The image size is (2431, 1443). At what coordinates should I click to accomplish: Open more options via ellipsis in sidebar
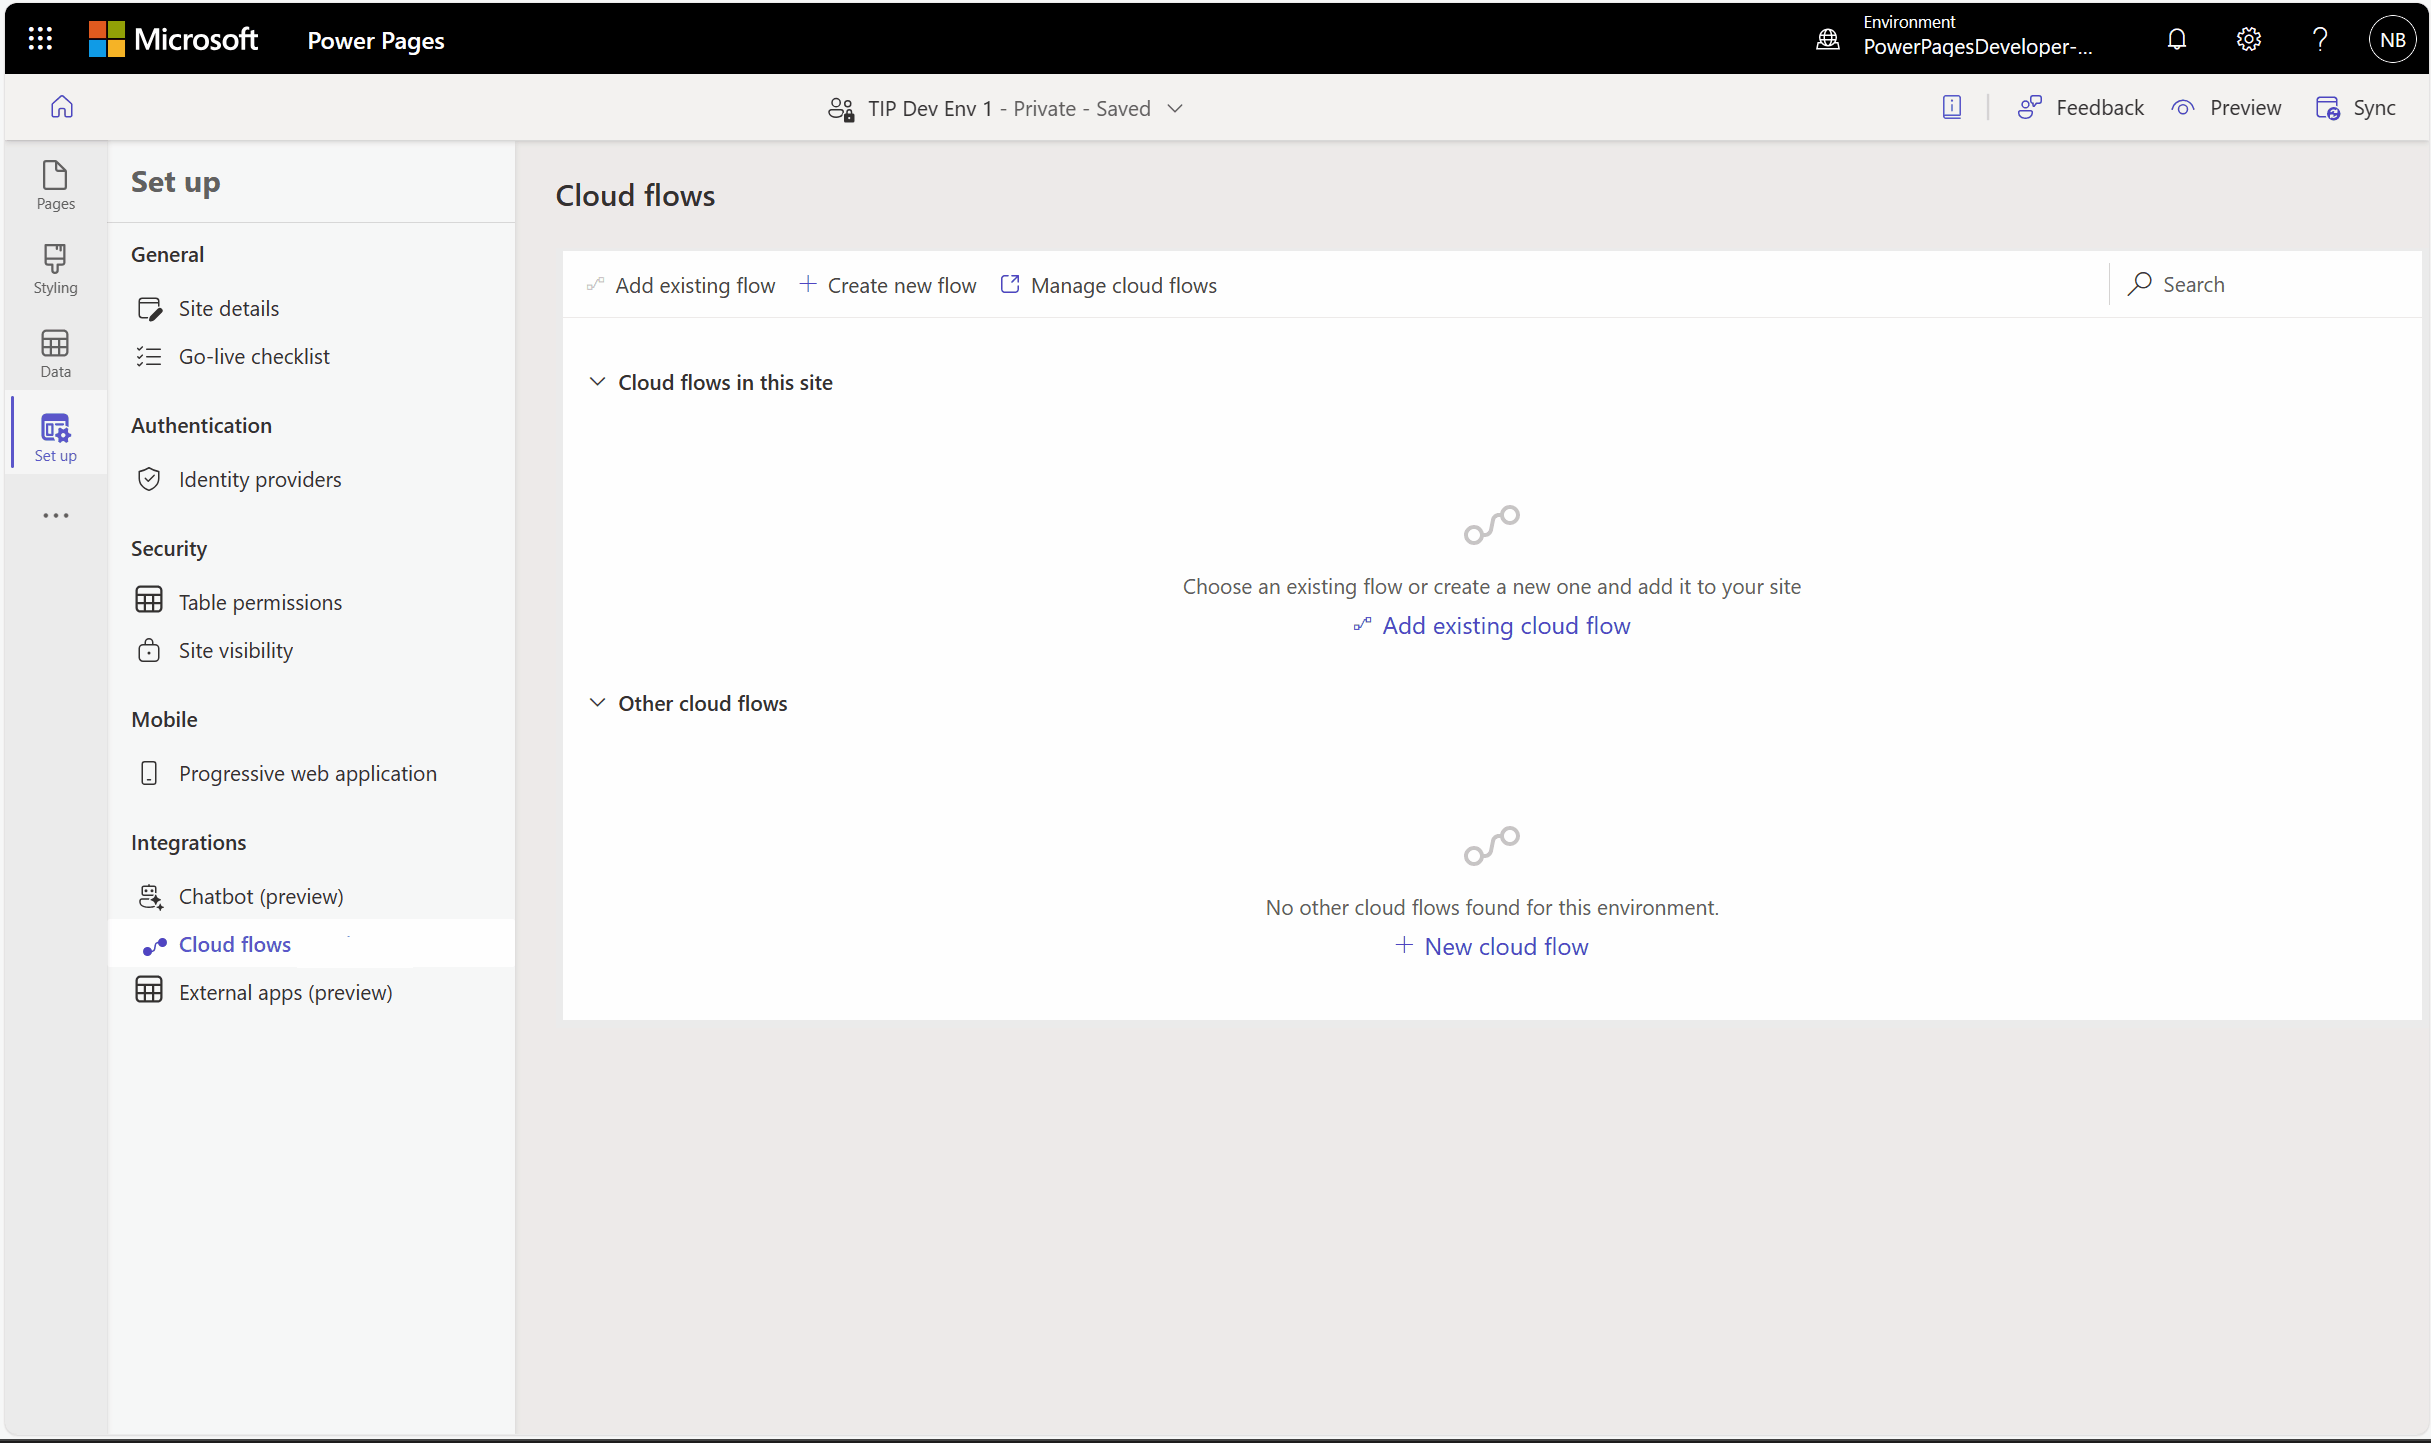pyautogui.click(x=55, y=515)
